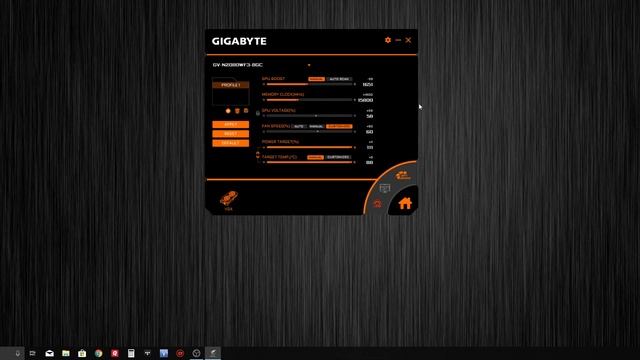Open the VGA graphics card icon
The height and width of the screenshot is (360, 640).
click(x=229, y=200)
